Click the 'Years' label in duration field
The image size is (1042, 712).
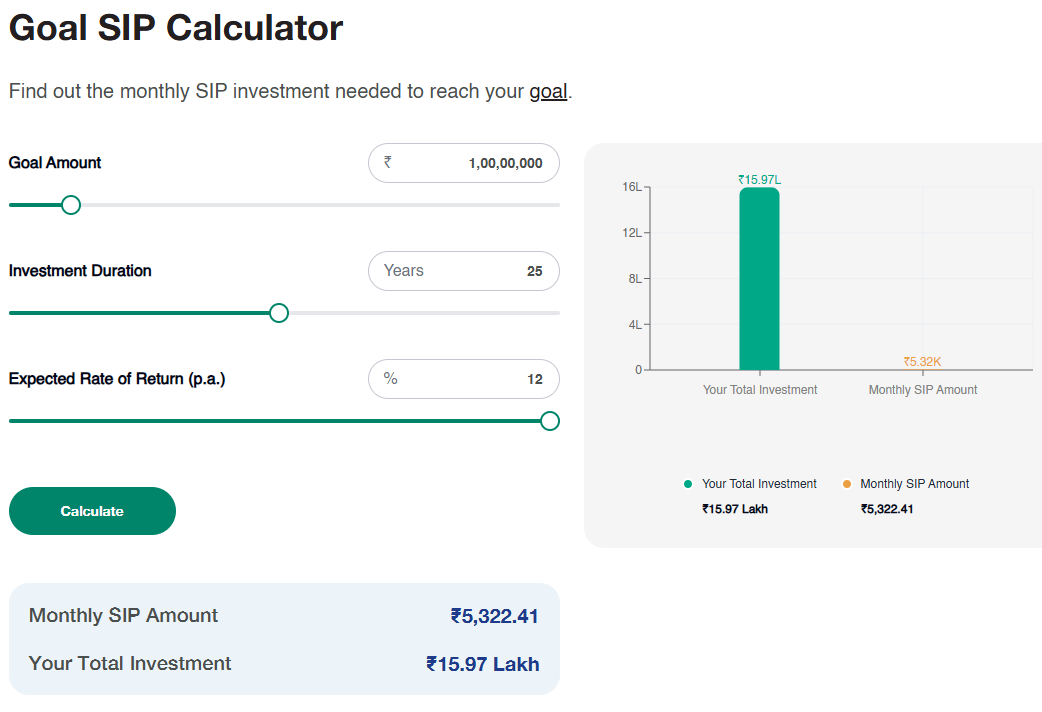(x=404, y=271)
